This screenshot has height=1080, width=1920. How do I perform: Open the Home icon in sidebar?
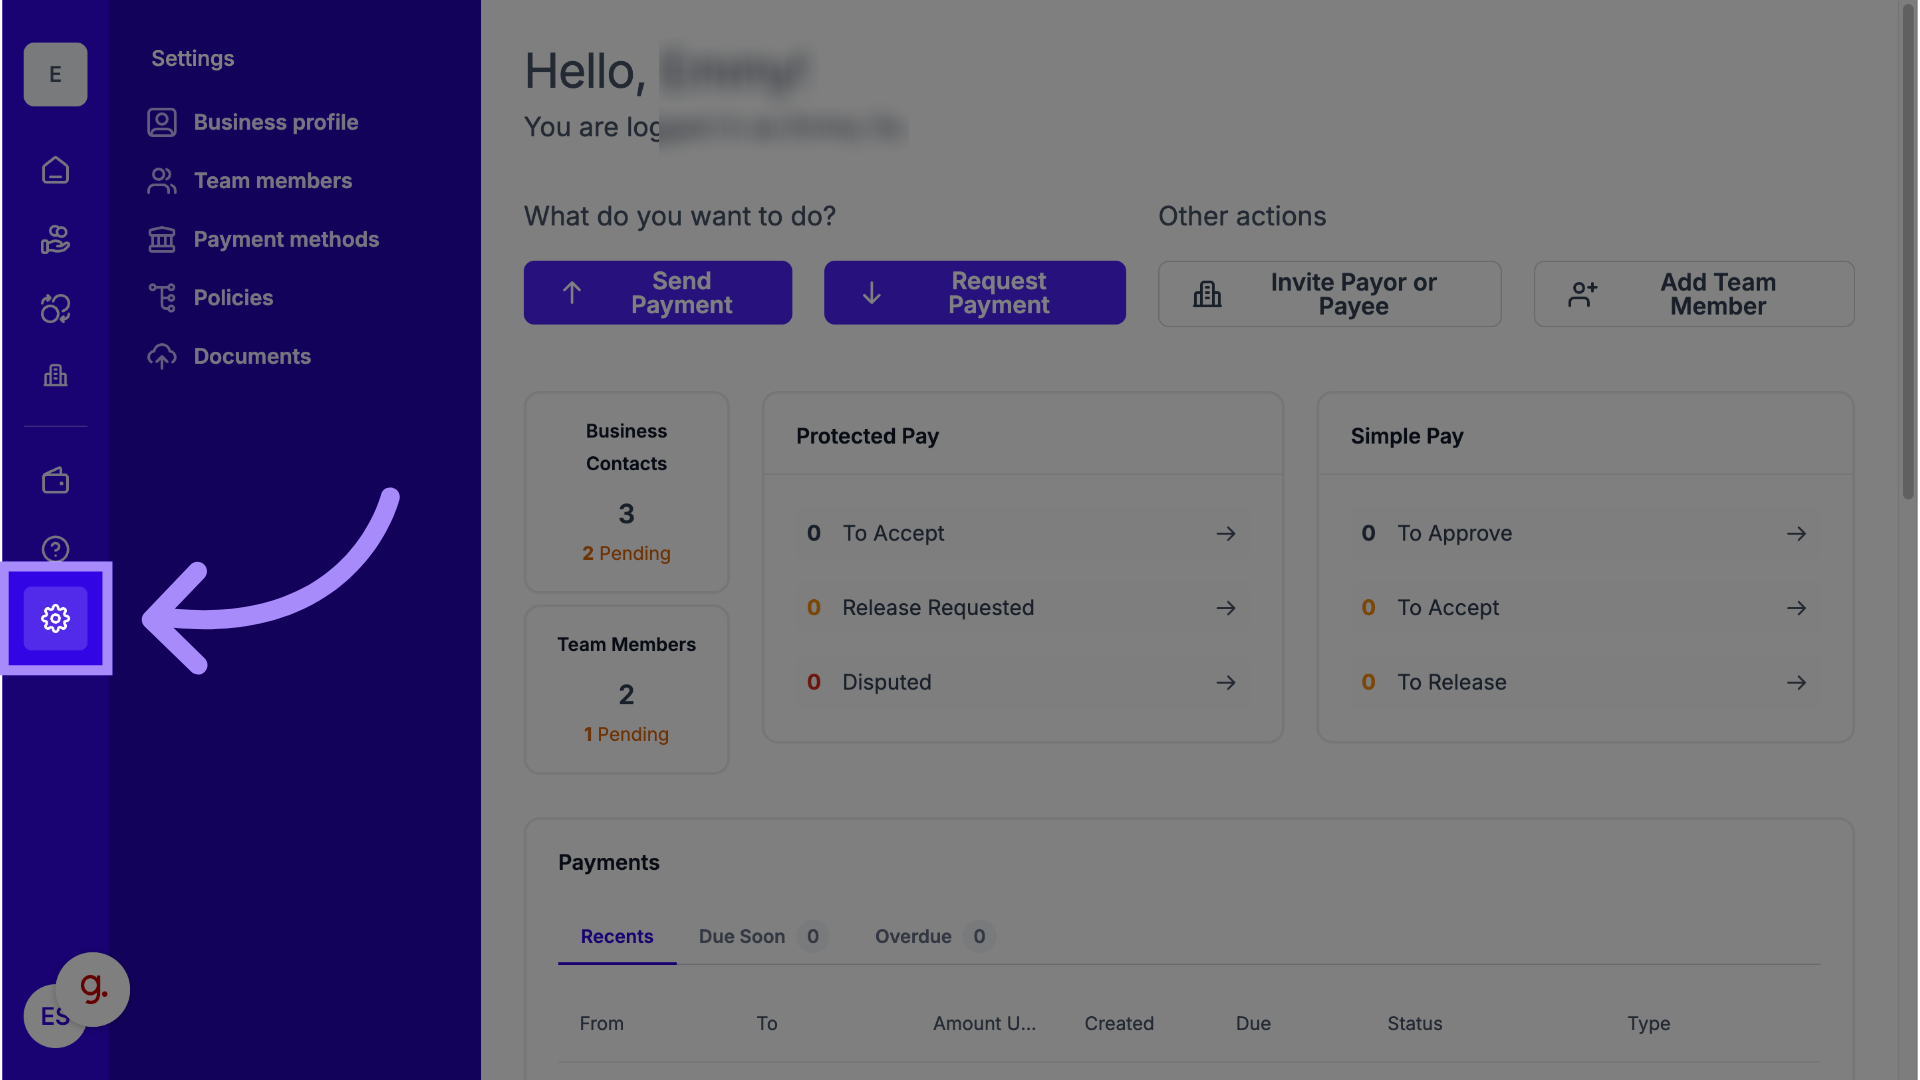pos(55,170)
